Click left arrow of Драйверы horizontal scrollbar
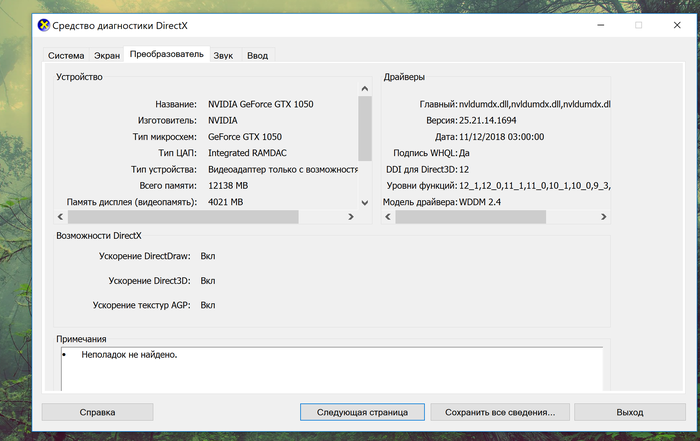 (389, 216)
